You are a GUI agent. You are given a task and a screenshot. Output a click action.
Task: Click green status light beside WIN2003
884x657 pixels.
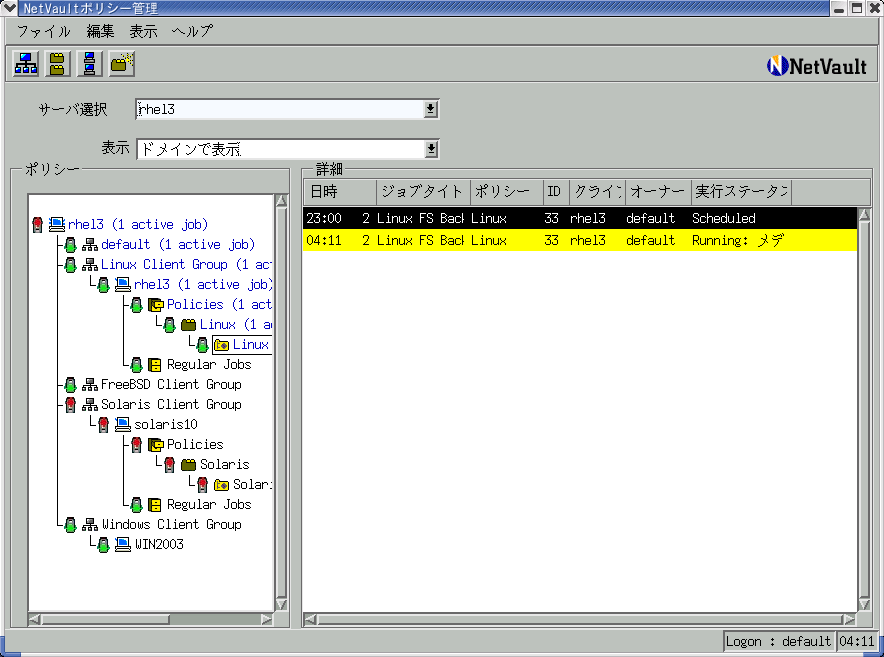pos(103,545)
